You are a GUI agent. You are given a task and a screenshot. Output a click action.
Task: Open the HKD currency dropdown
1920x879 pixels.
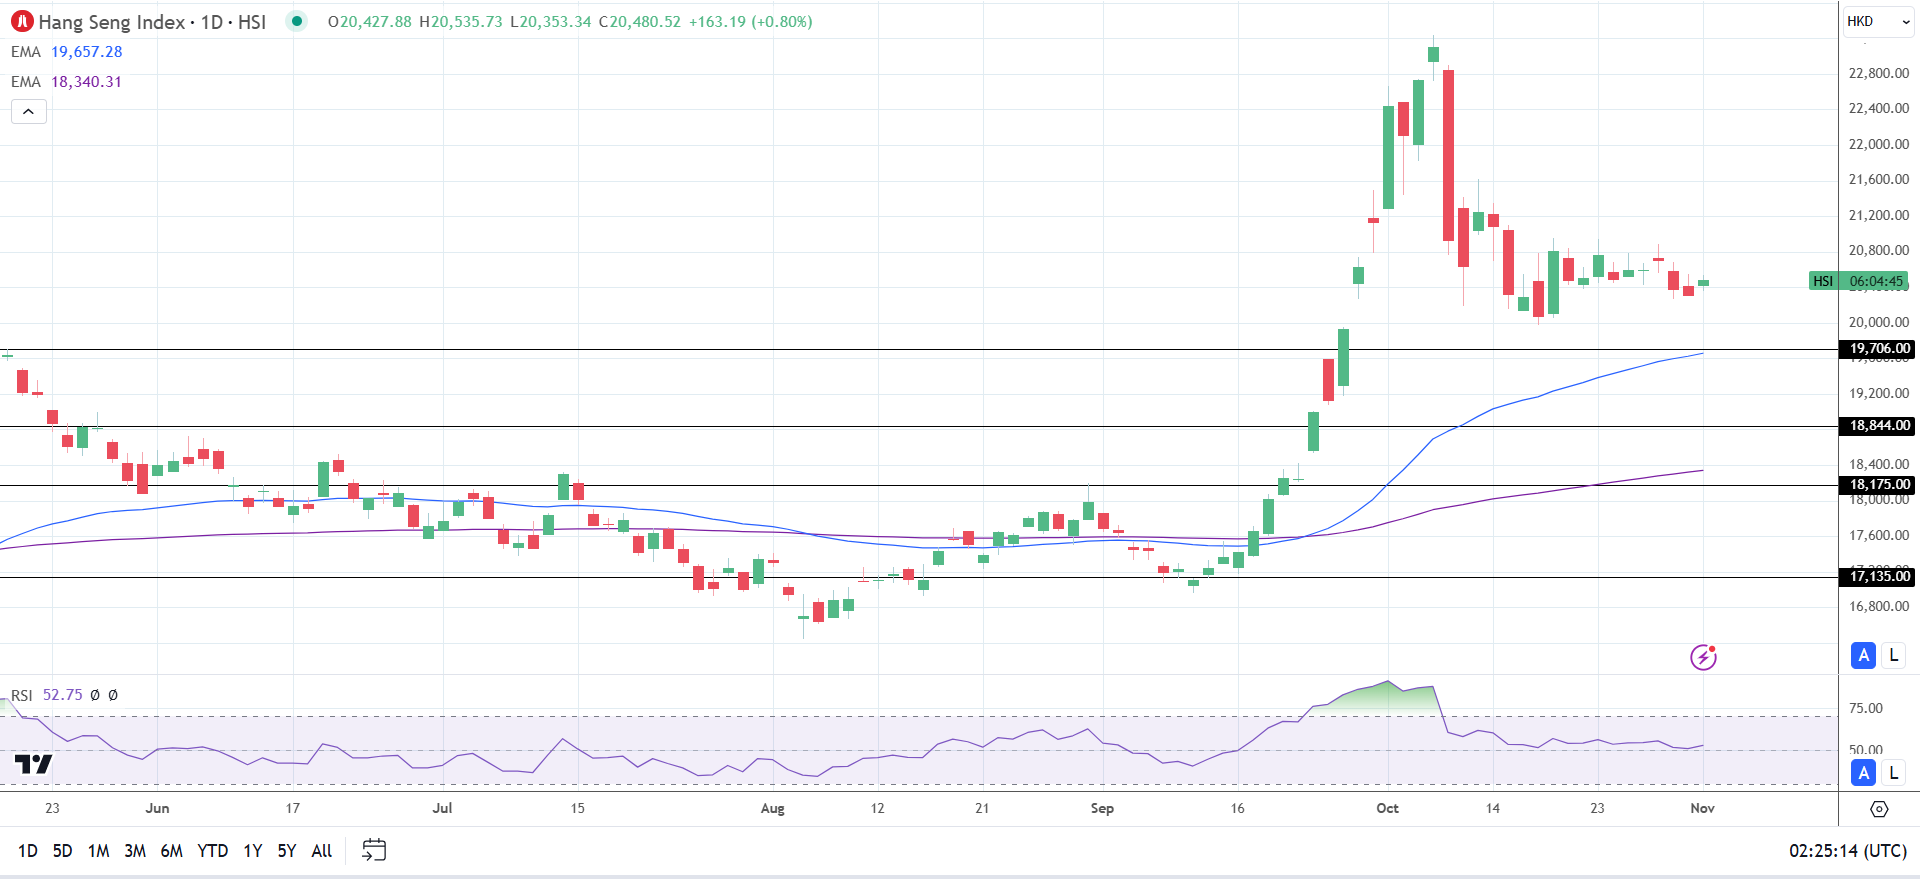tap(1877, 21)
